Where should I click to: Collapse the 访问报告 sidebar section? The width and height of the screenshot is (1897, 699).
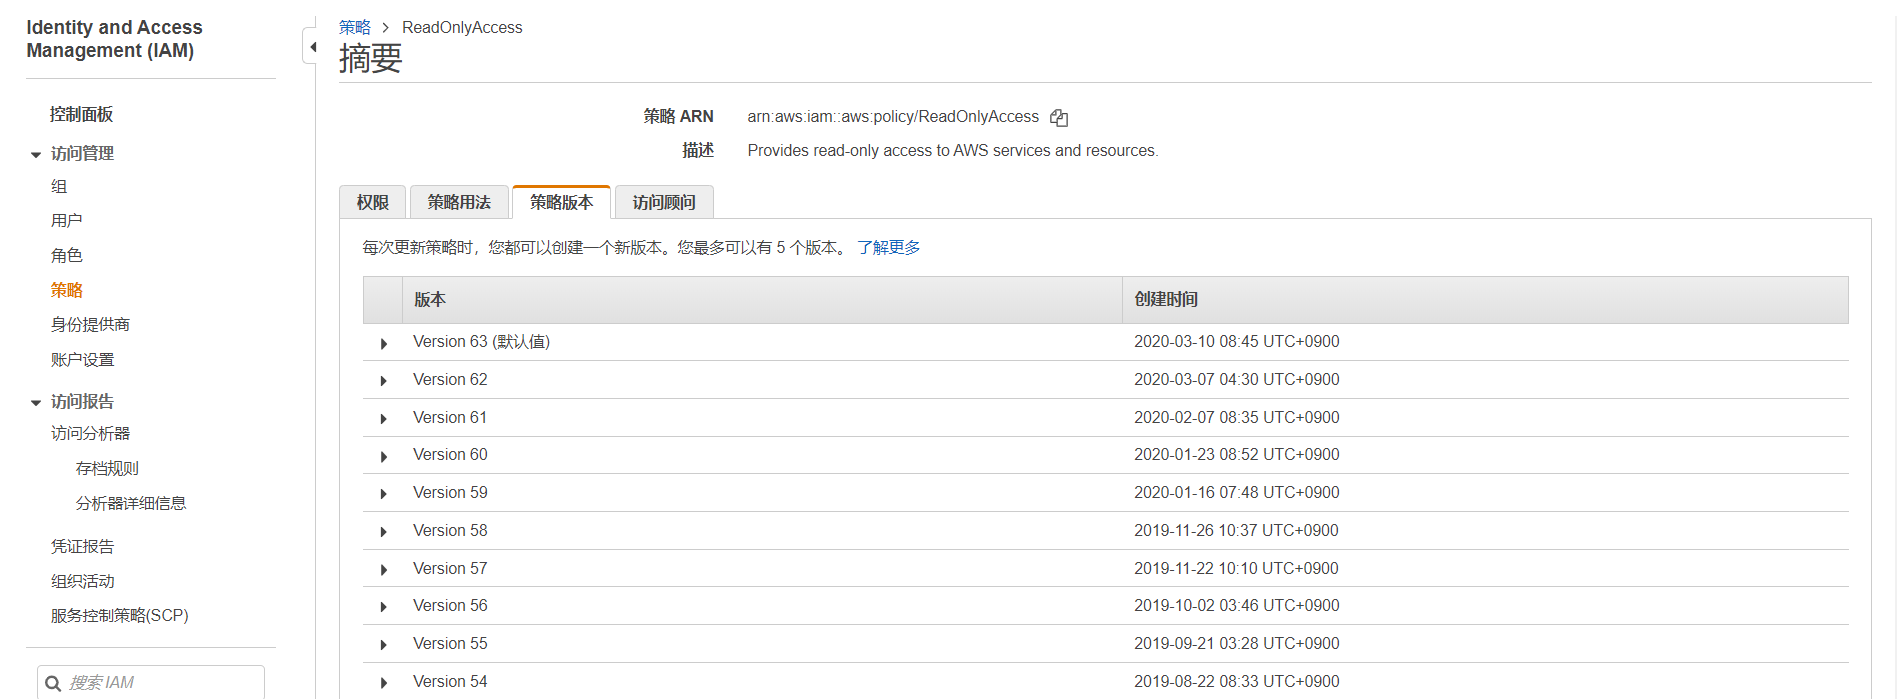click(x=36, y=403)
